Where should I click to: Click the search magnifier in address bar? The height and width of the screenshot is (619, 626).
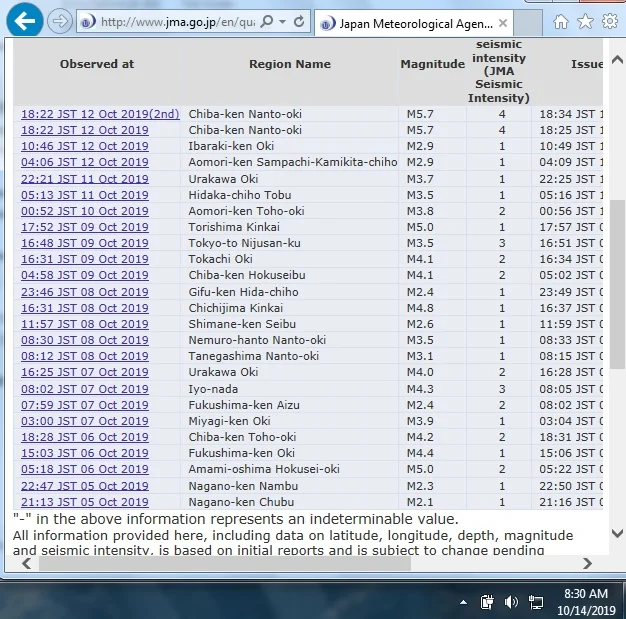pos(266,21)
